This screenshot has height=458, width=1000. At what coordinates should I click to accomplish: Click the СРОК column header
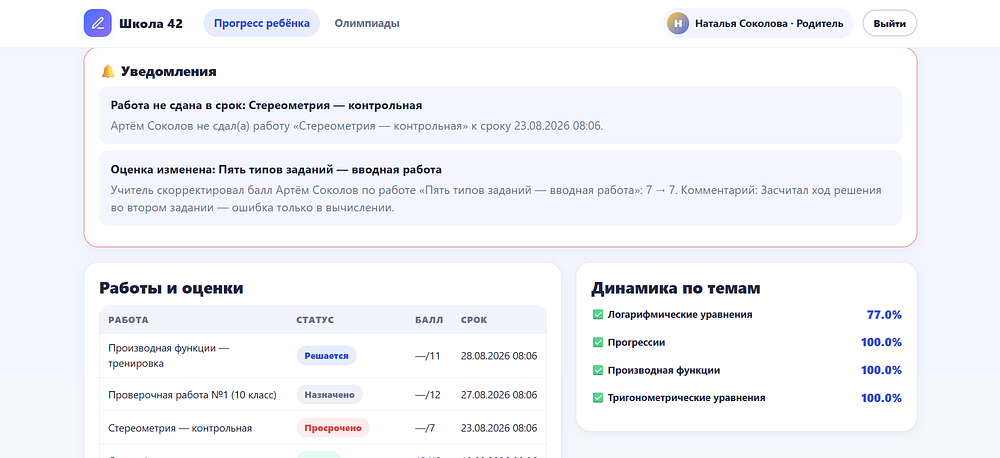point(474,320)
